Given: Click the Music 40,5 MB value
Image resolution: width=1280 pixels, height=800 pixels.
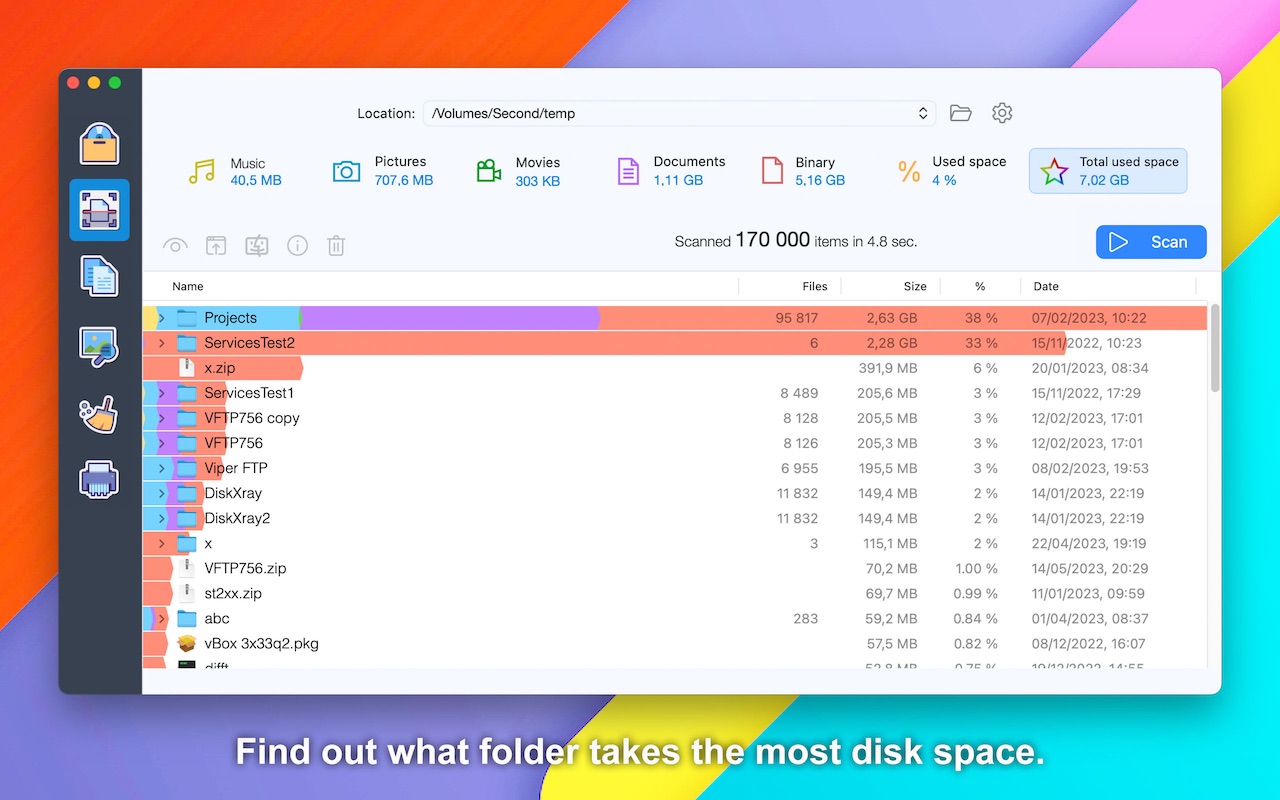Looking at the screenshot, I should [x=256, y=181].
